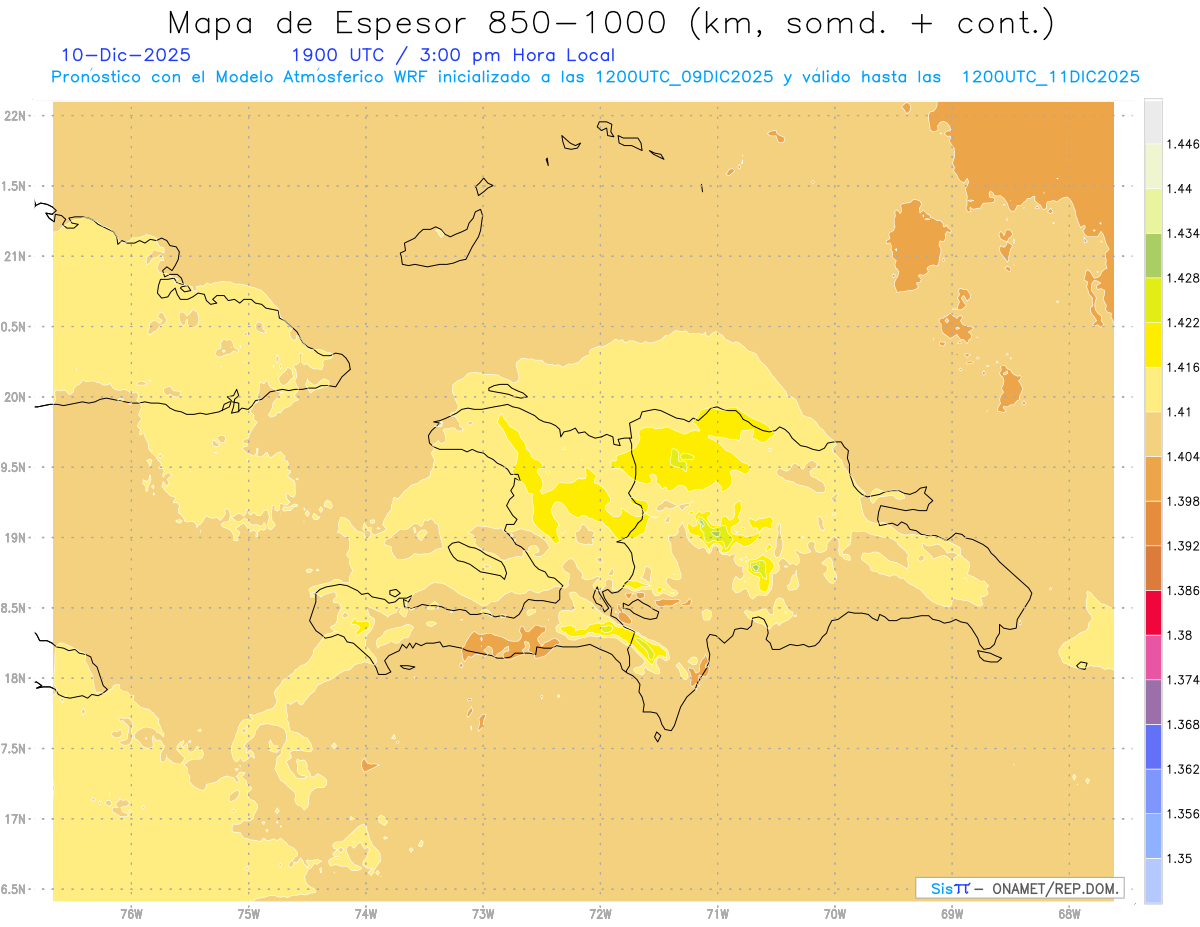Click the '19N' latitude label
The image size is (1200, 927).
pos(15,538)
